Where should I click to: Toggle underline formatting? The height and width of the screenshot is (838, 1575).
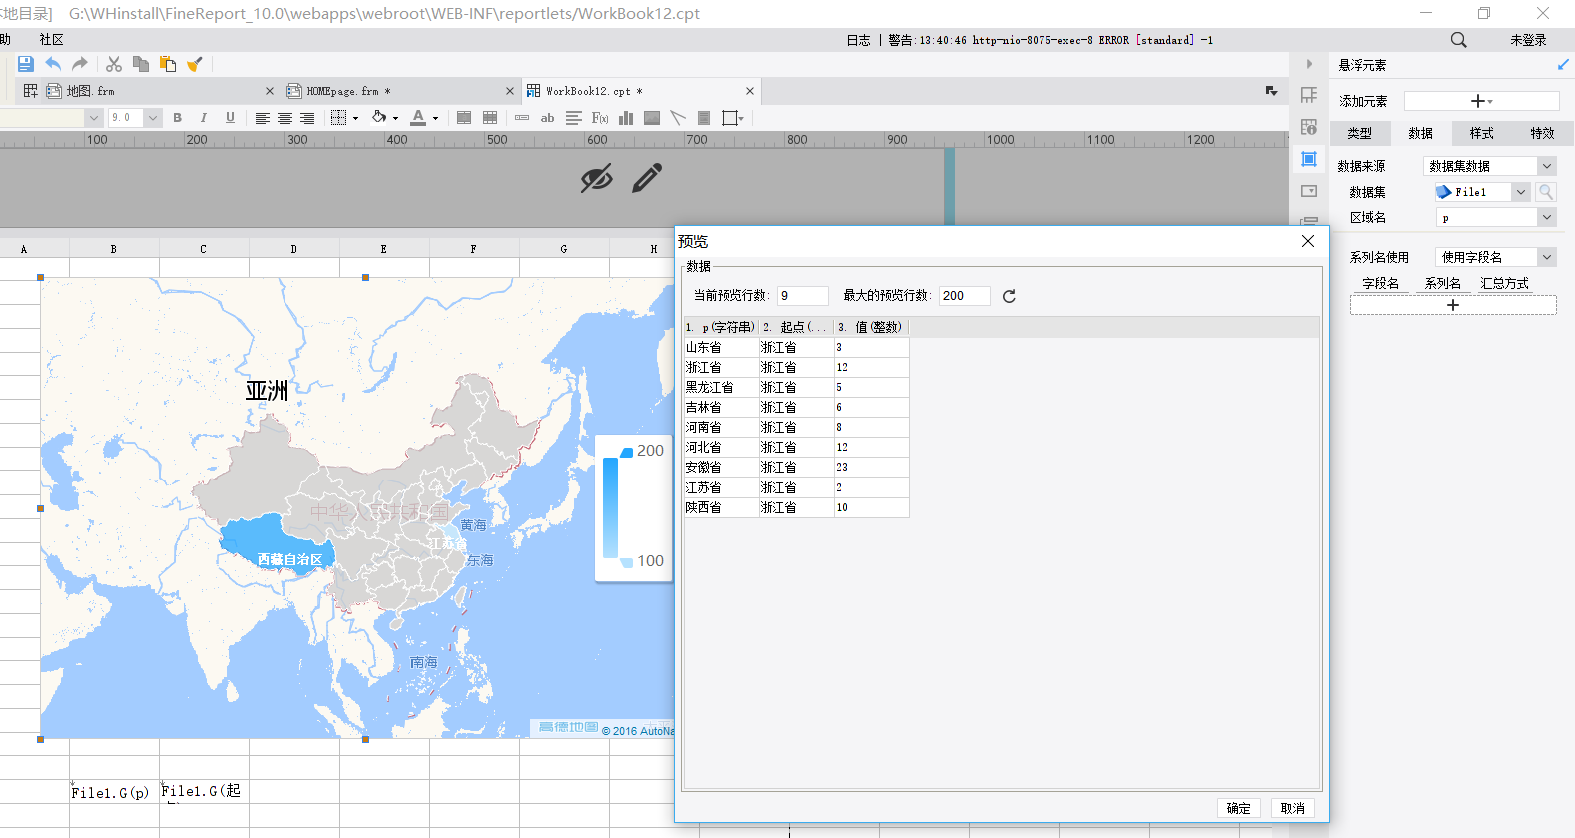click(x=230, y=118)
